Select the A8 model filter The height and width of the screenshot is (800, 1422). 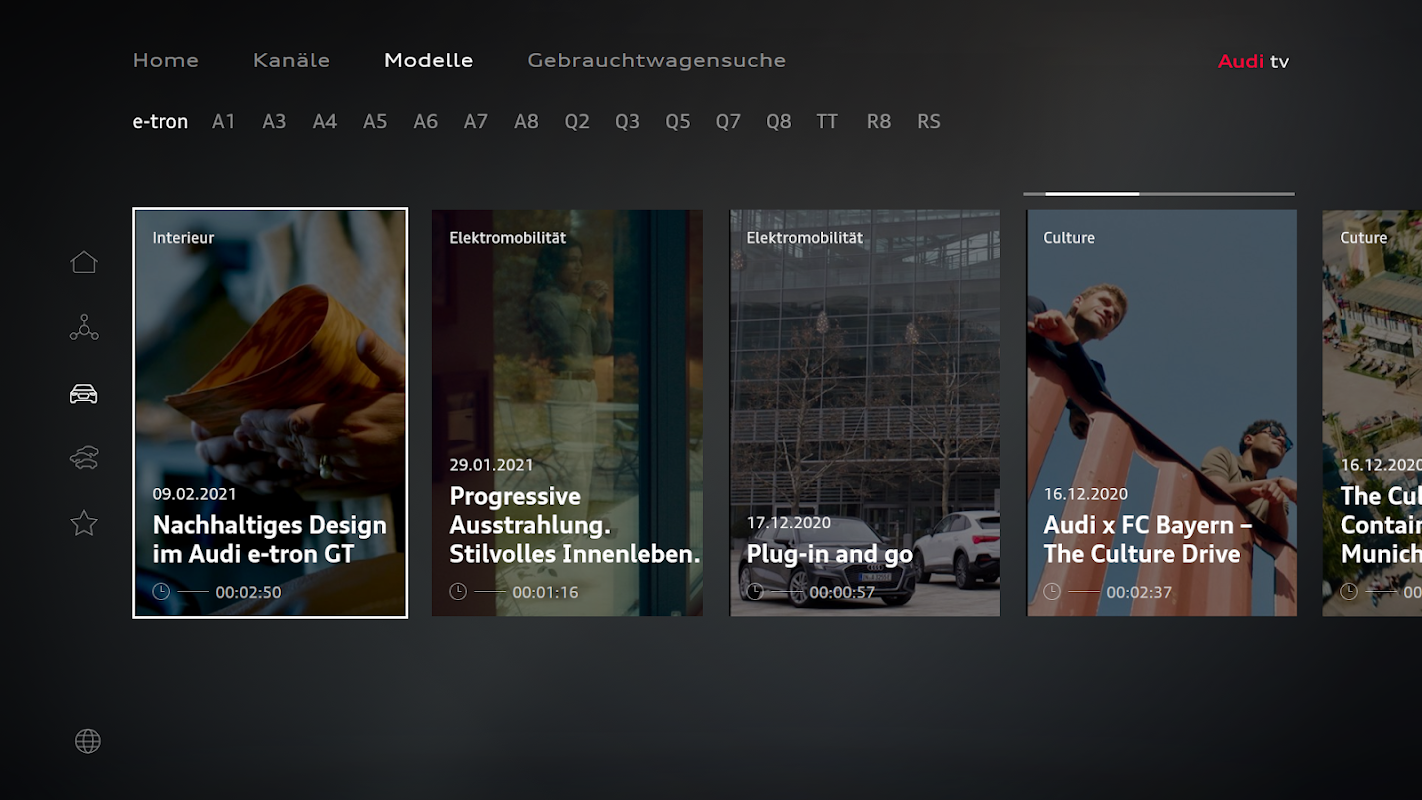click(526, 121)
